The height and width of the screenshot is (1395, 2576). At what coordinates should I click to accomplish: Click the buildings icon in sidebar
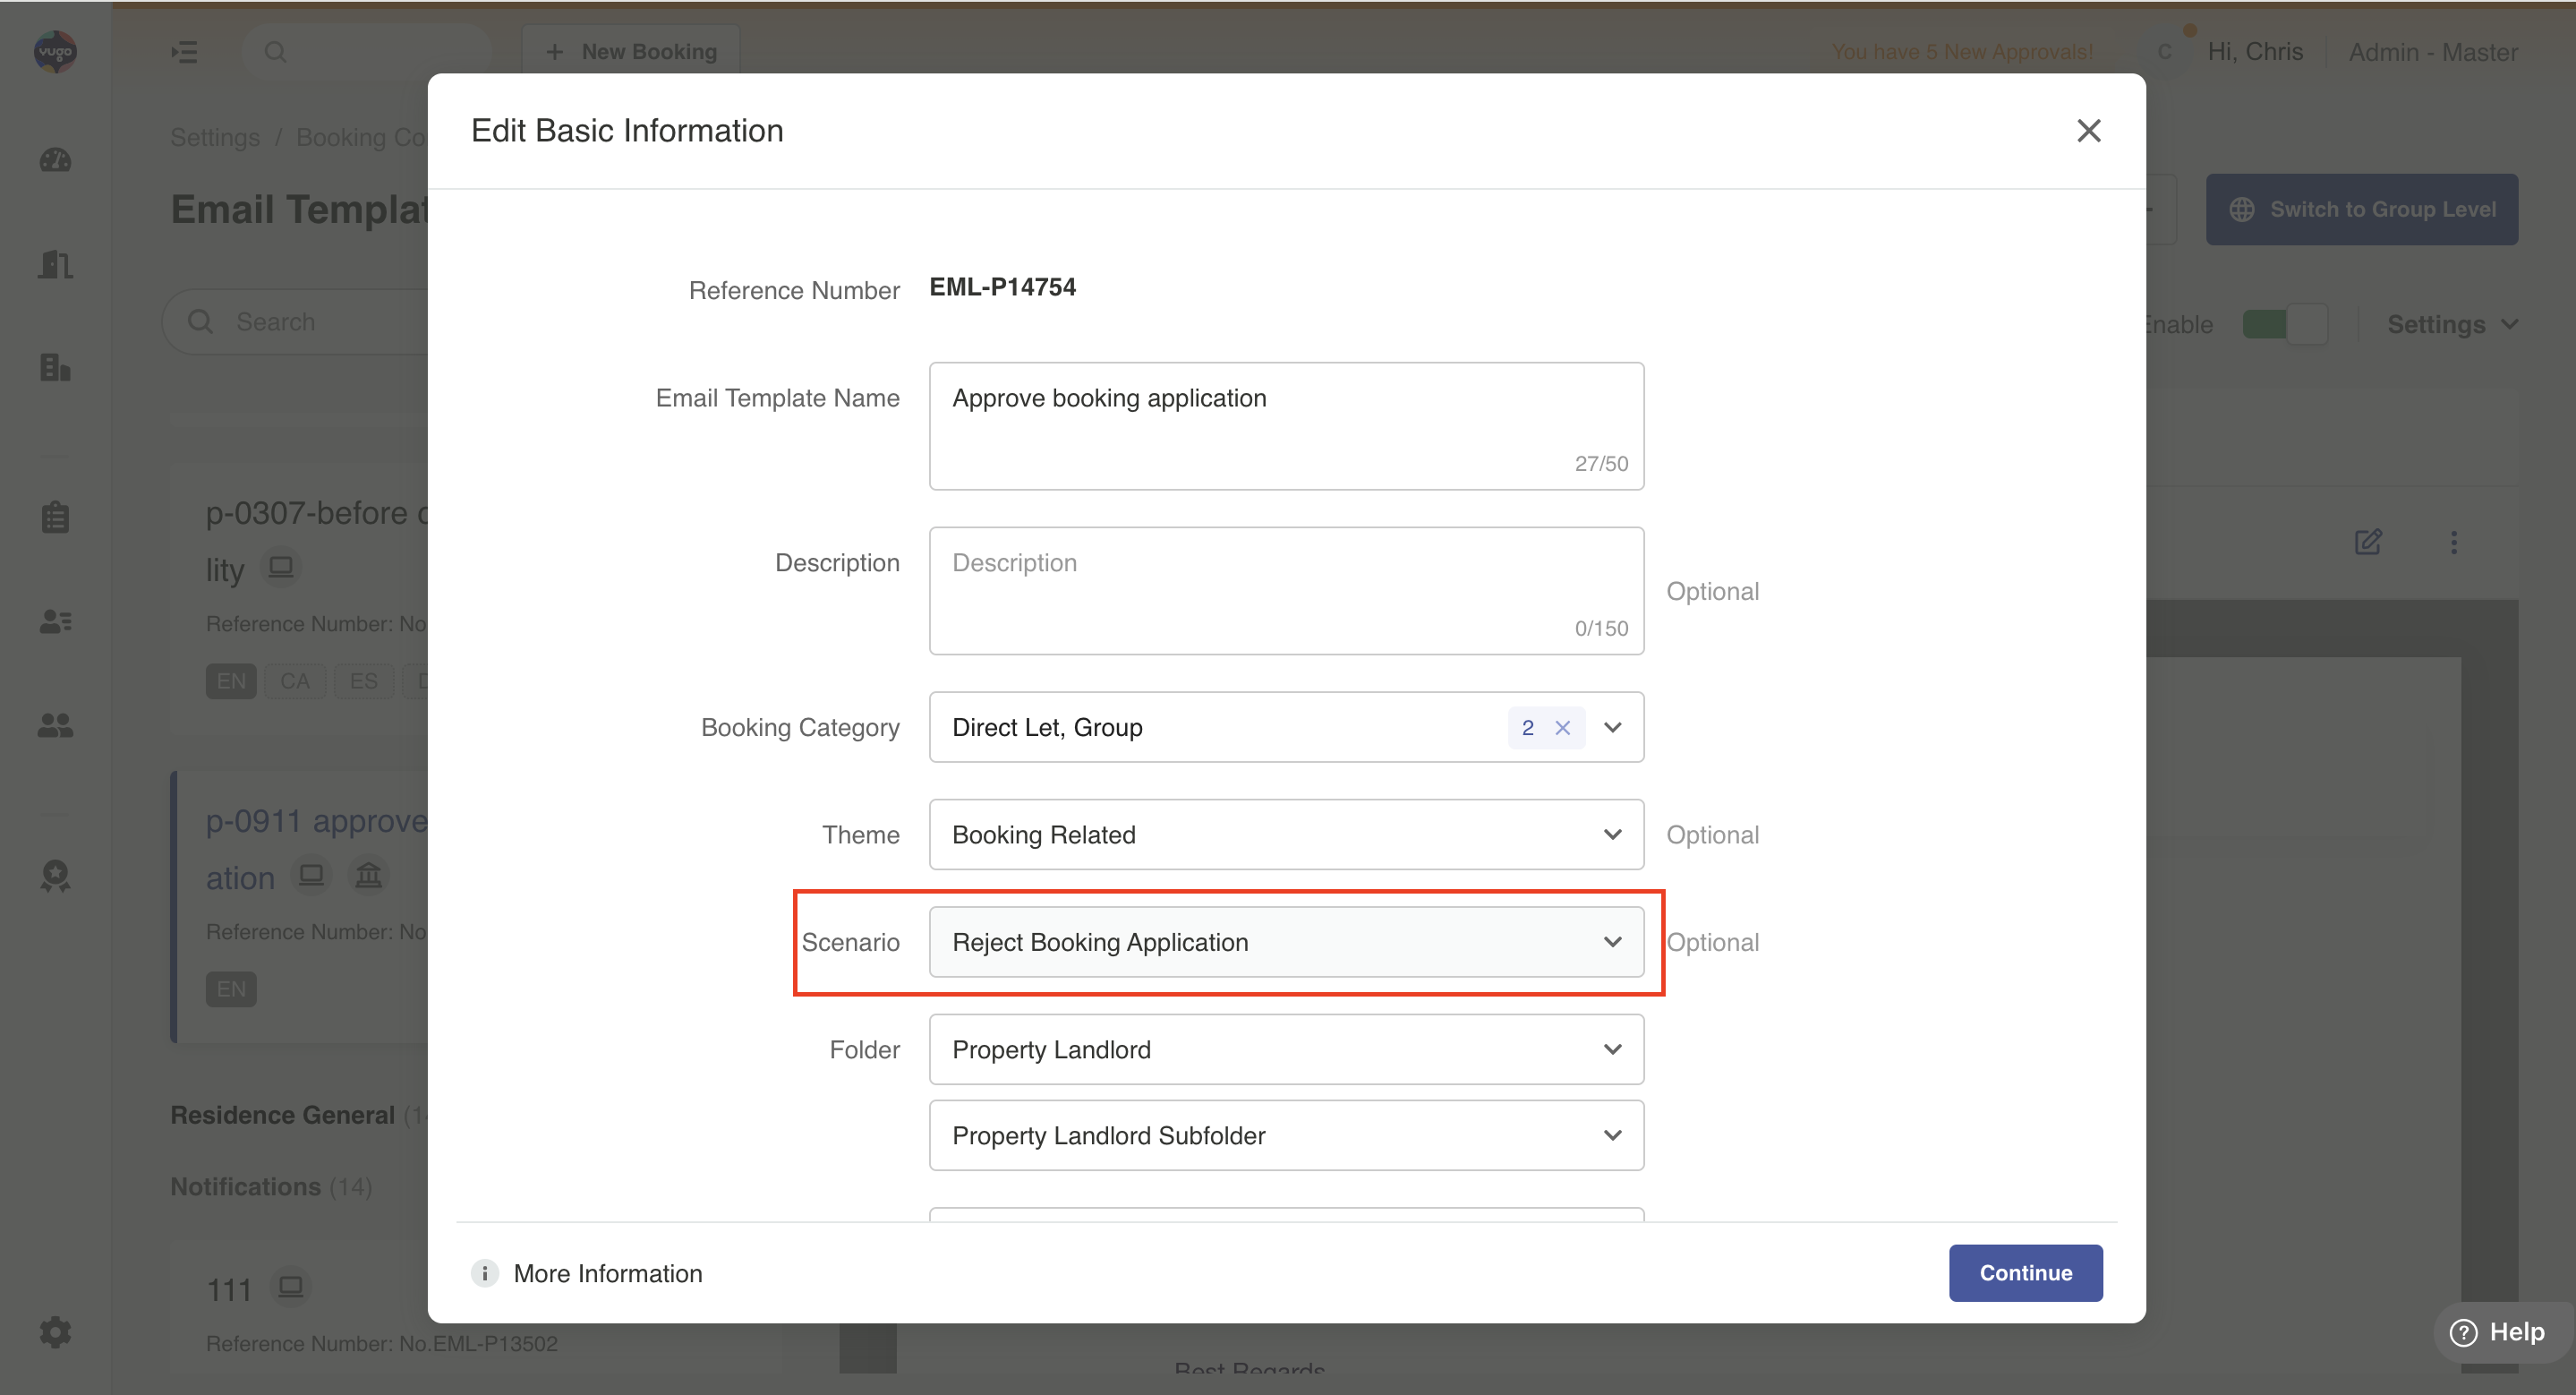tap(55, 367)
